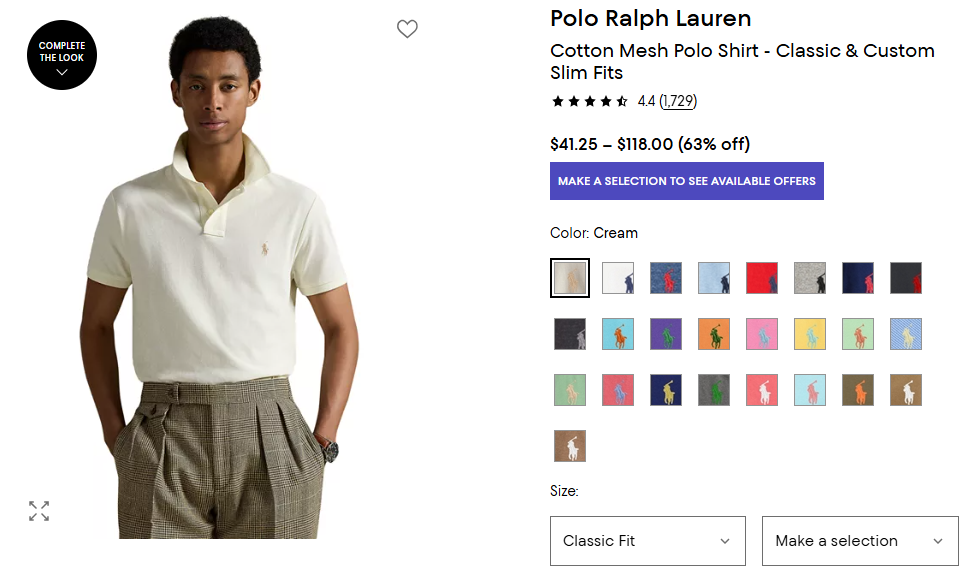Pick the heather gray swatch with black pony

point(810,278)
